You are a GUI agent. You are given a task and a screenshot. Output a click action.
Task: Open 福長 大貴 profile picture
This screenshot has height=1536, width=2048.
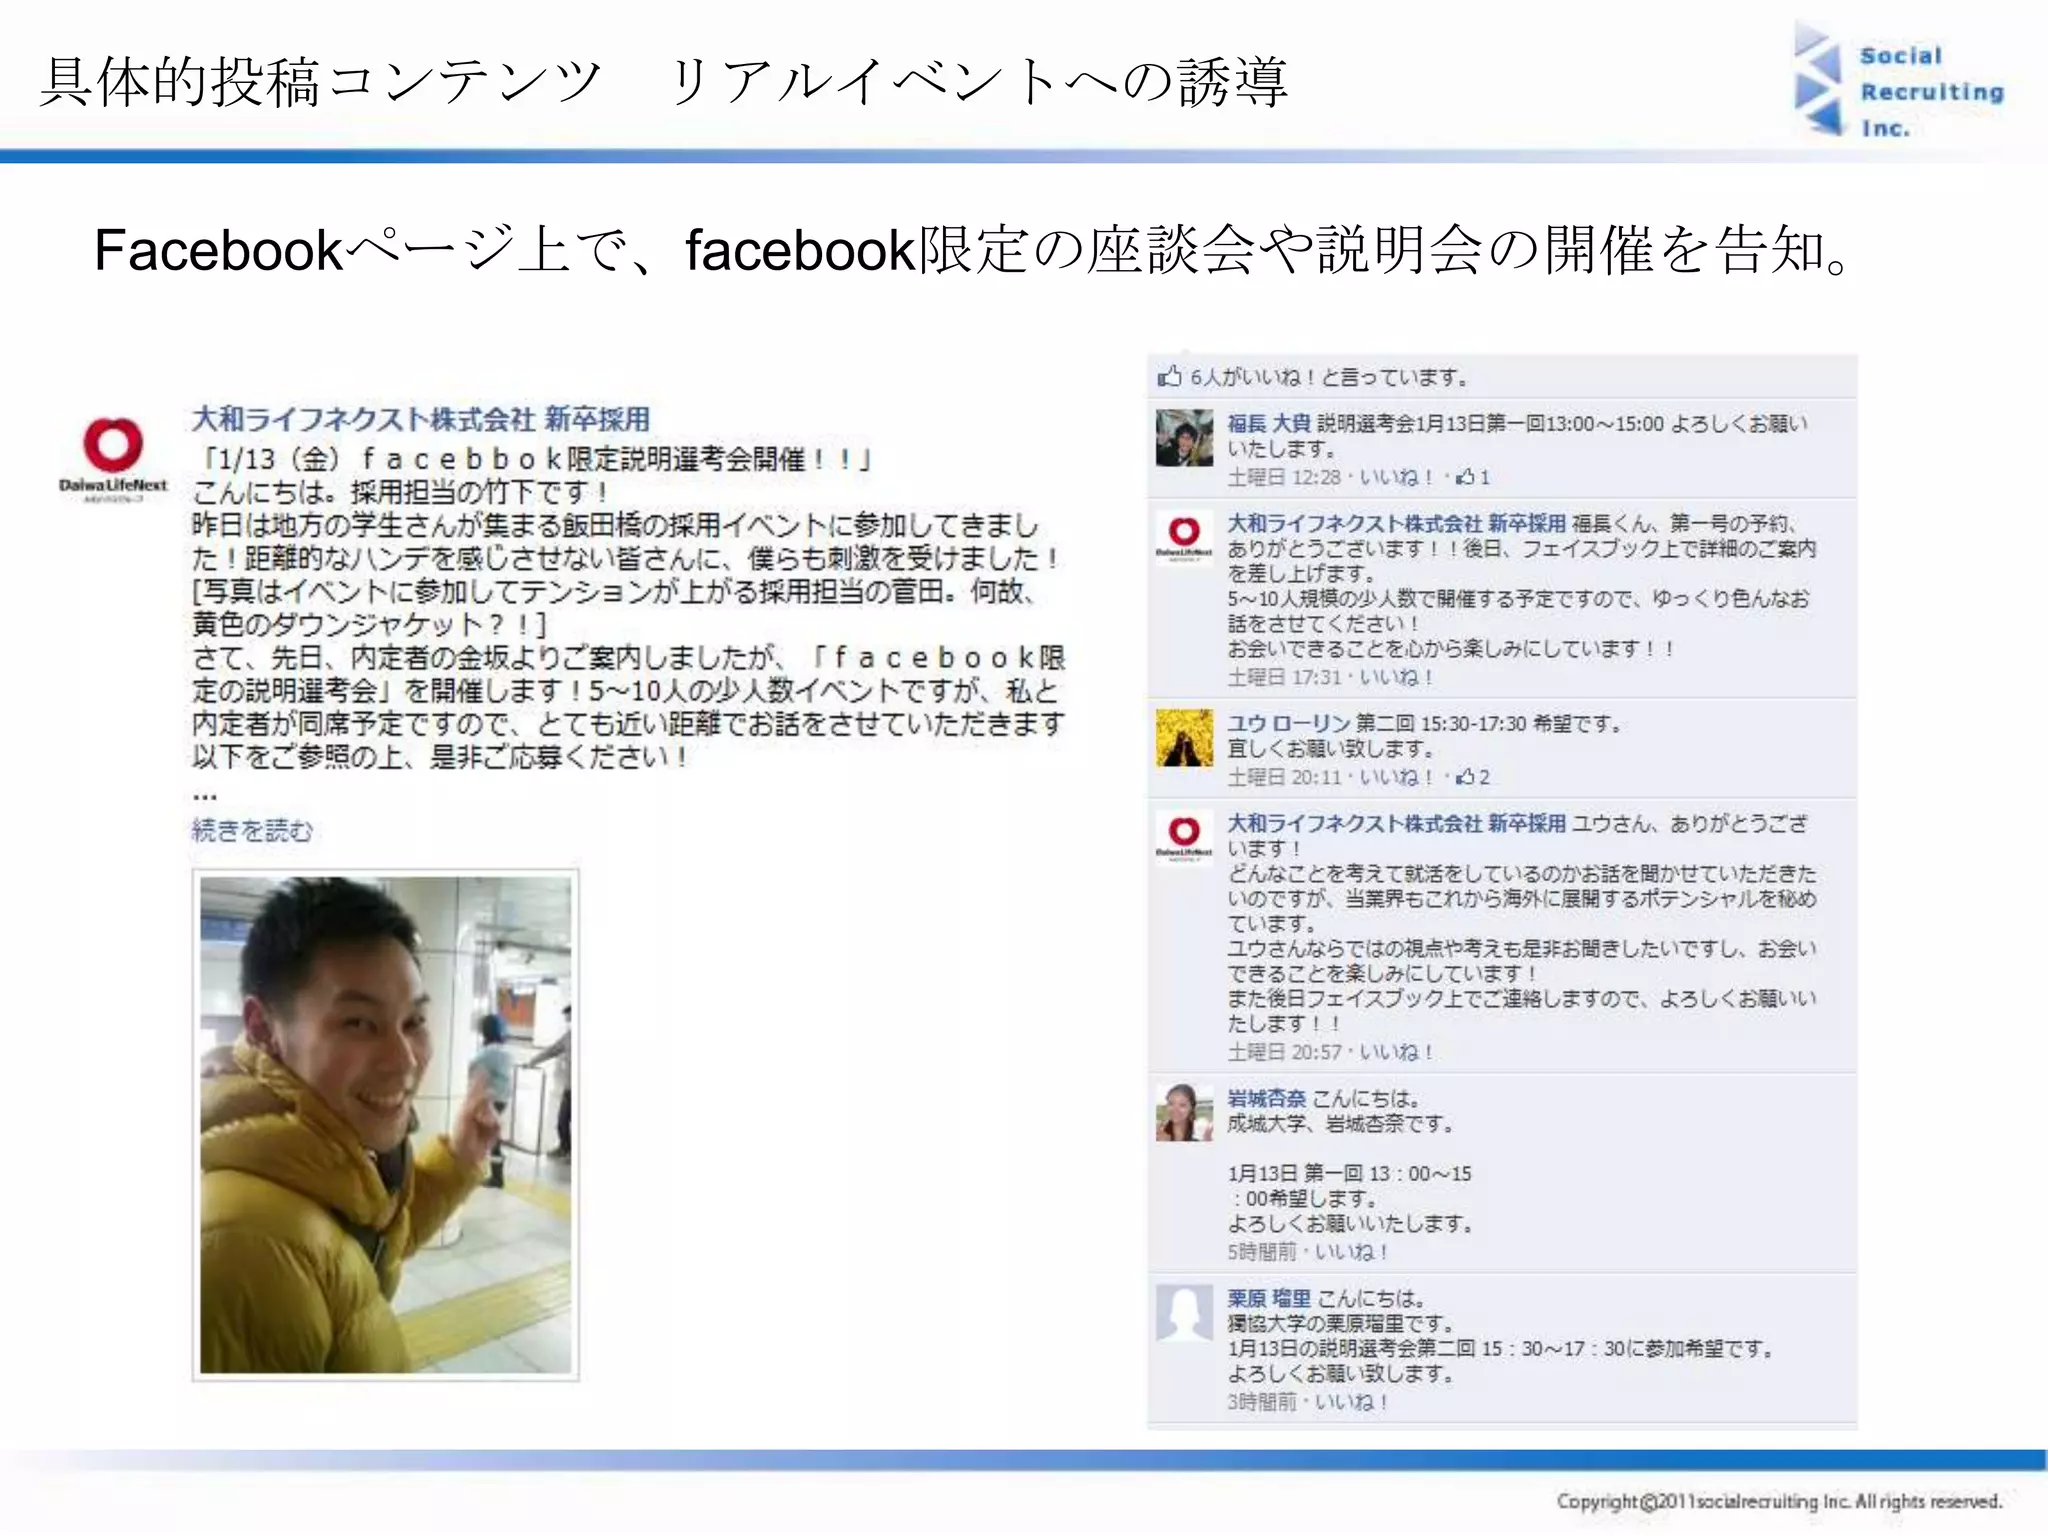1184,438
